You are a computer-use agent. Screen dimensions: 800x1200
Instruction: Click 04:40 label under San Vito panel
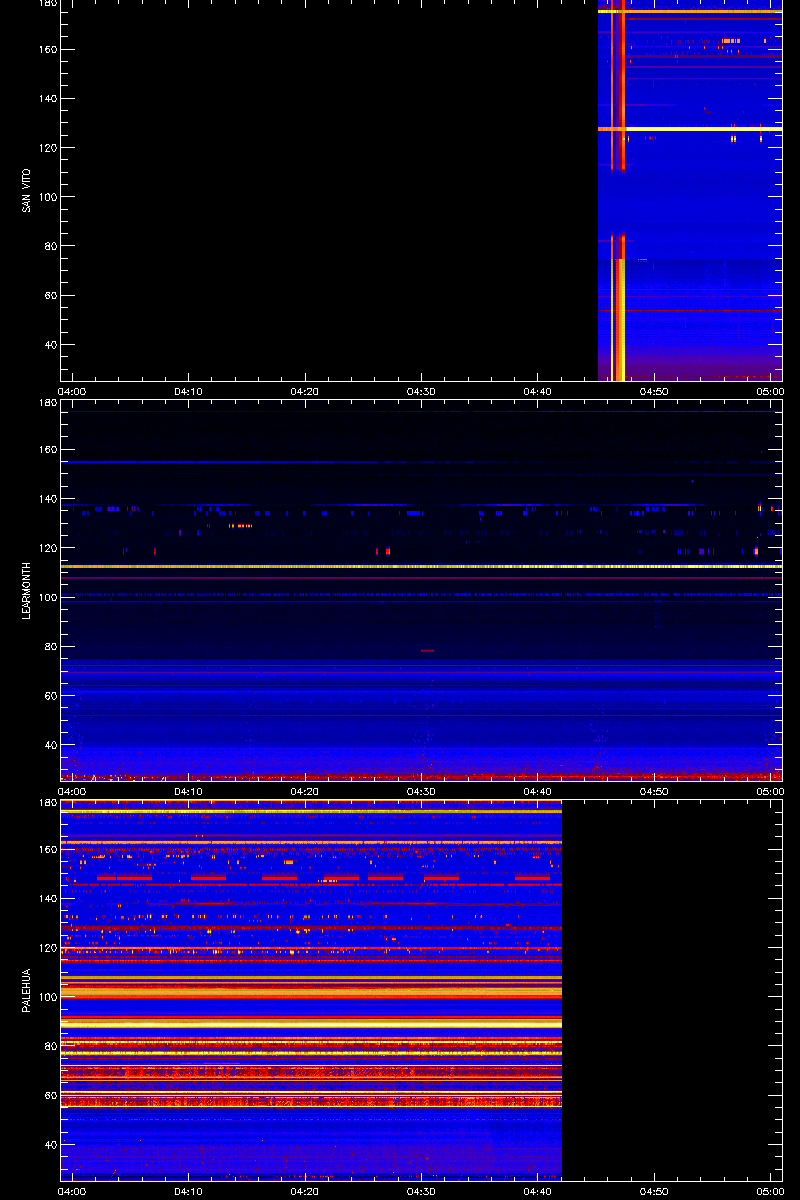coord(537,391)
